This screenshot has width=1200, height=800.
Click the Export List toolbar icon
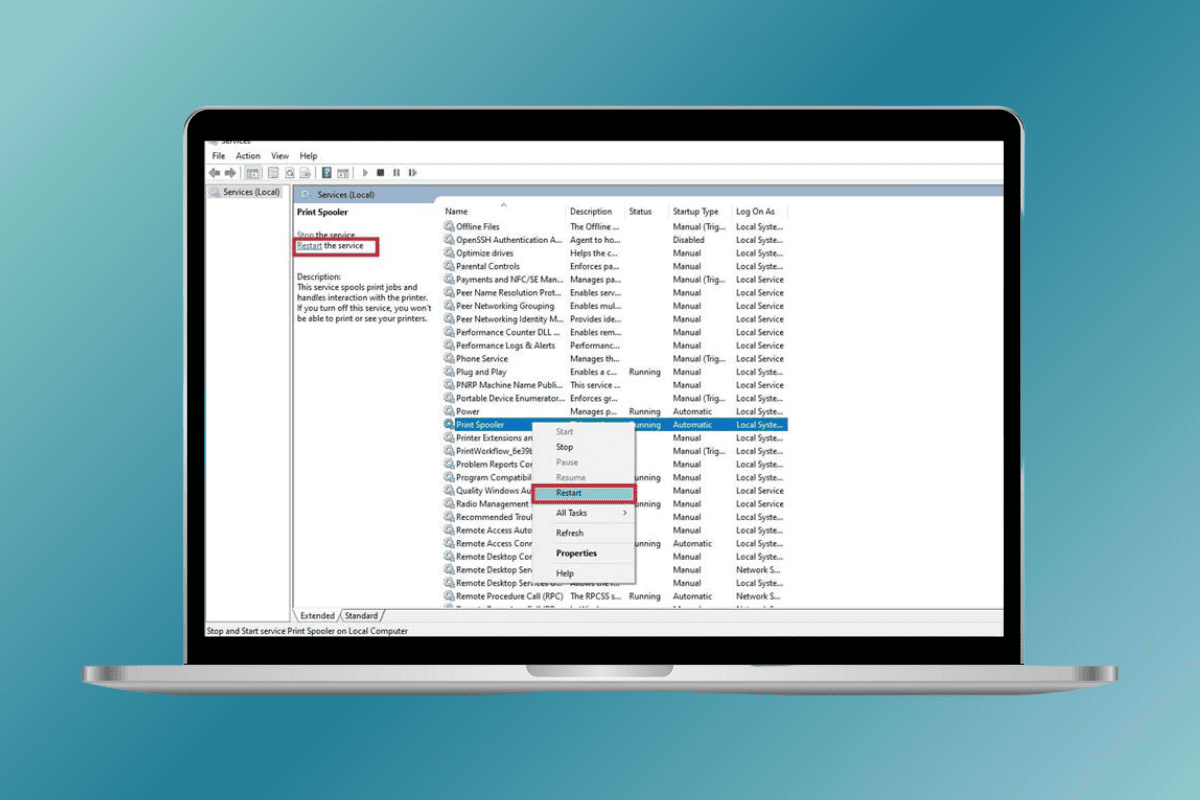click(305, 173)
